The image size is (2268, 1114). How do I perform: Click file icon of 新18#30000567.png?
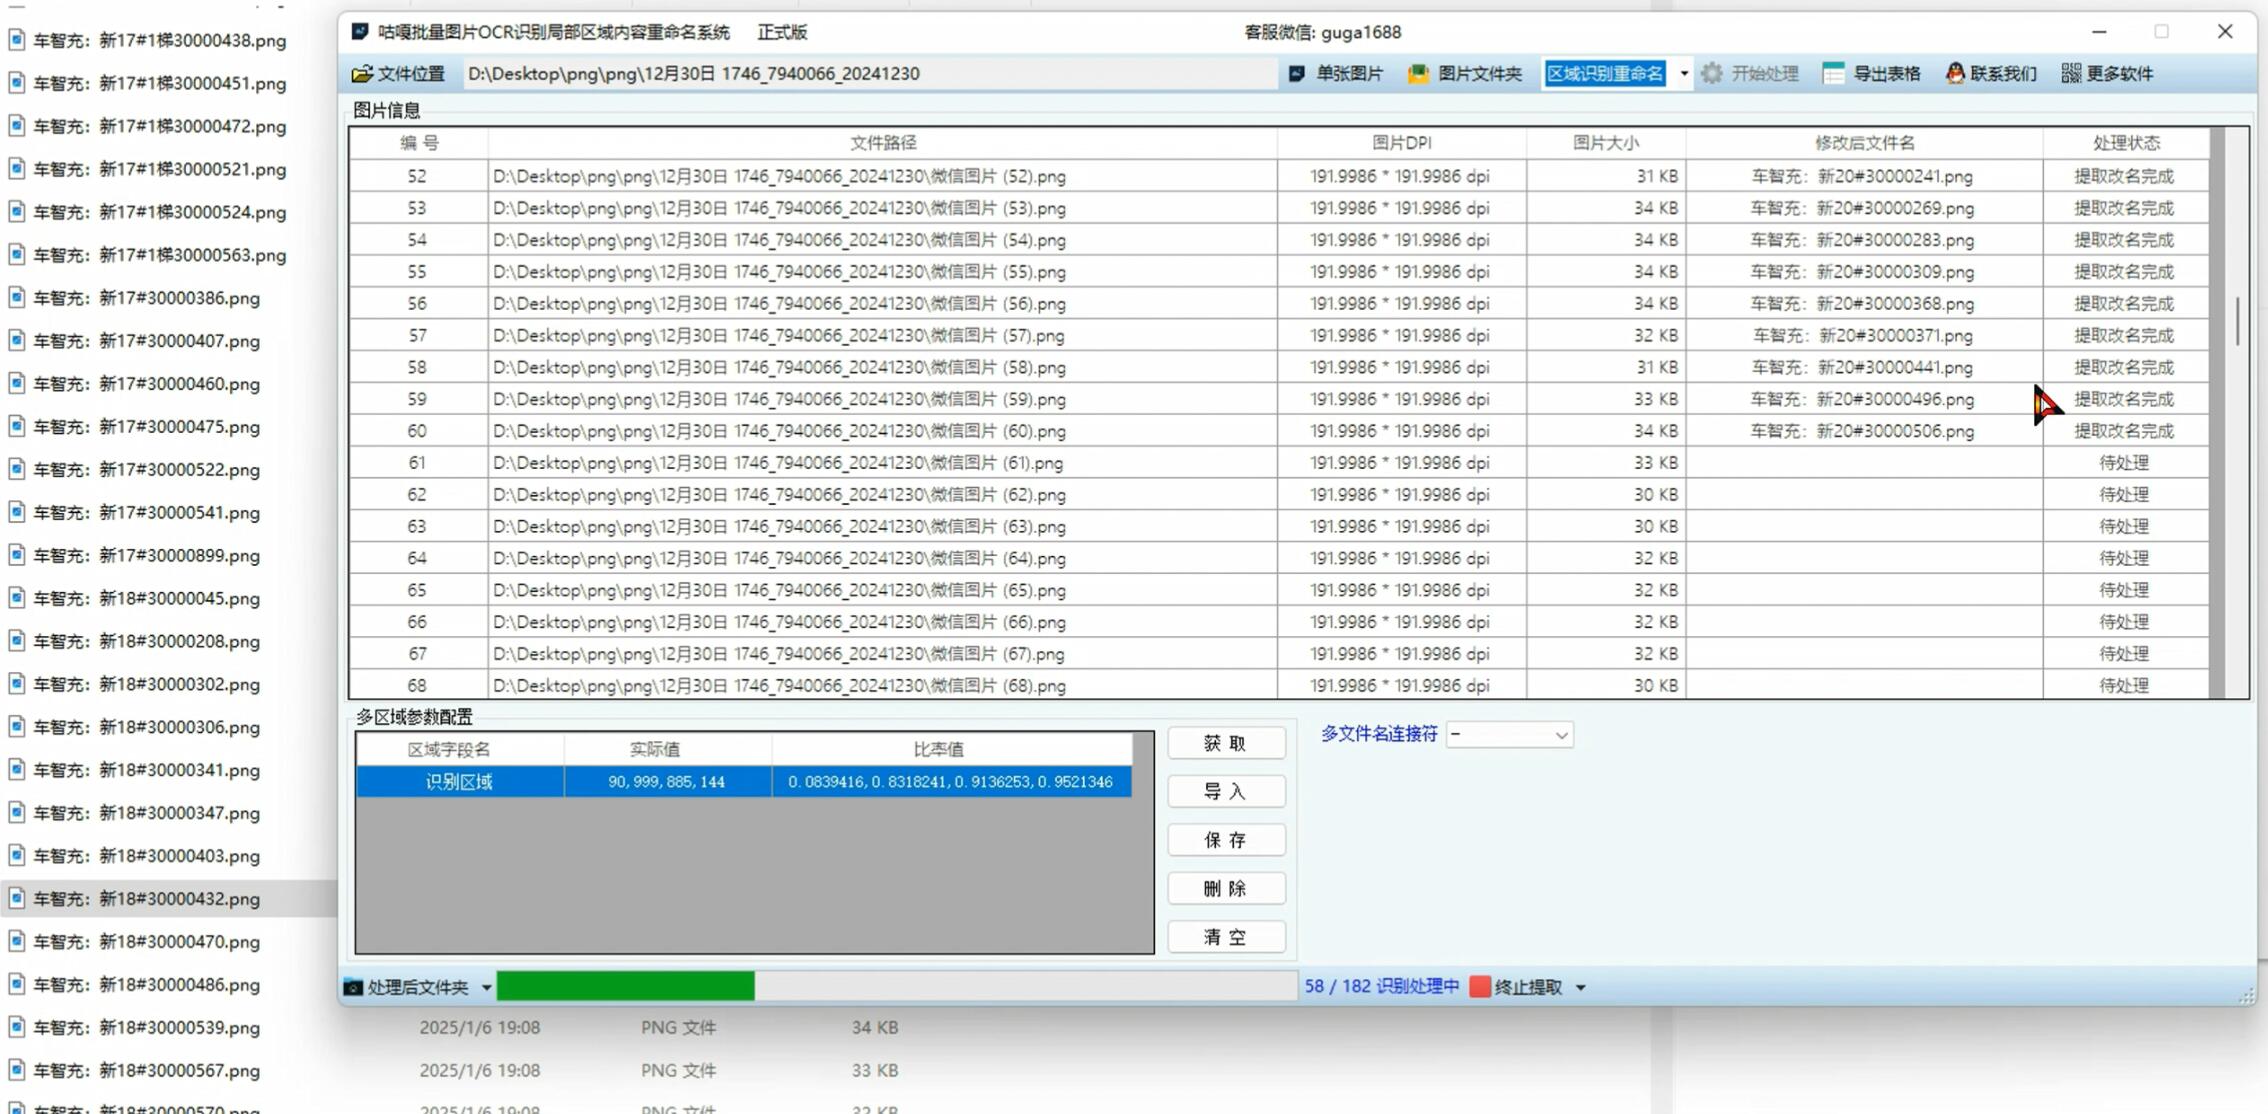point(16,1070)
